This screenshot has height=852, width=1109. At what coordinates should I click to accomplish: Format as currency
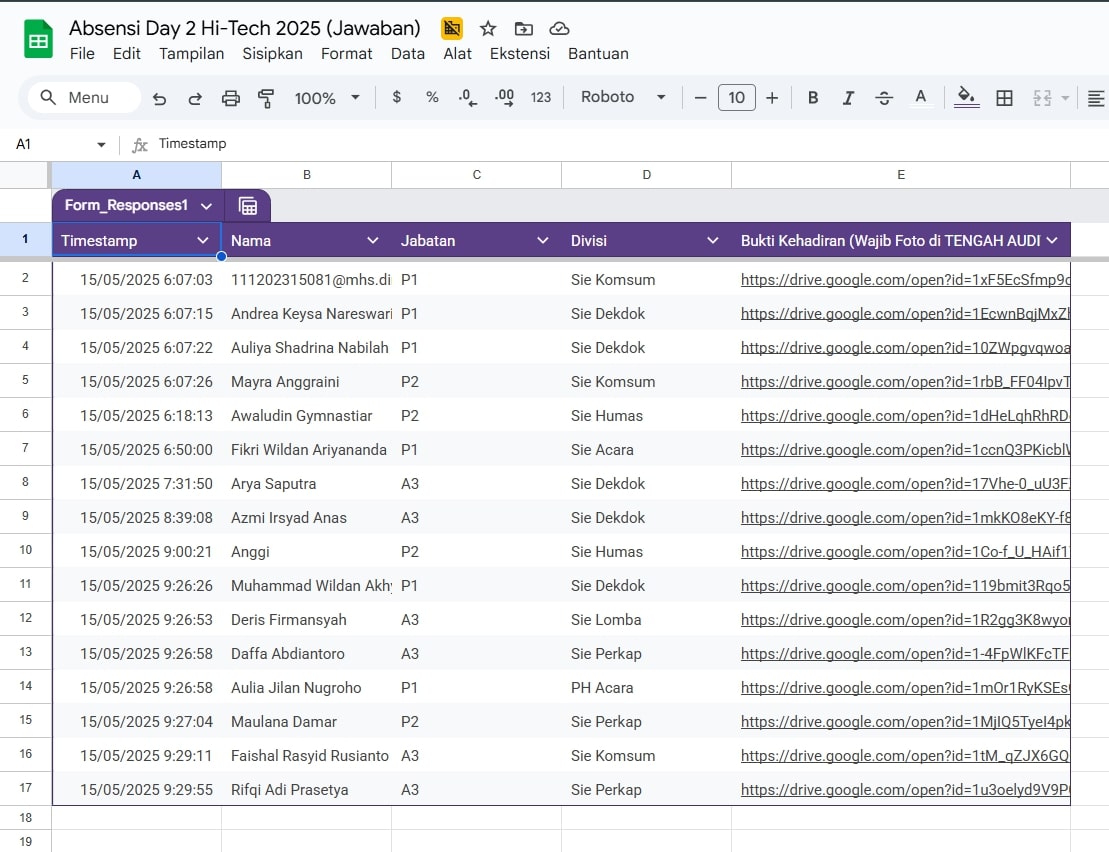pos(397,98)
